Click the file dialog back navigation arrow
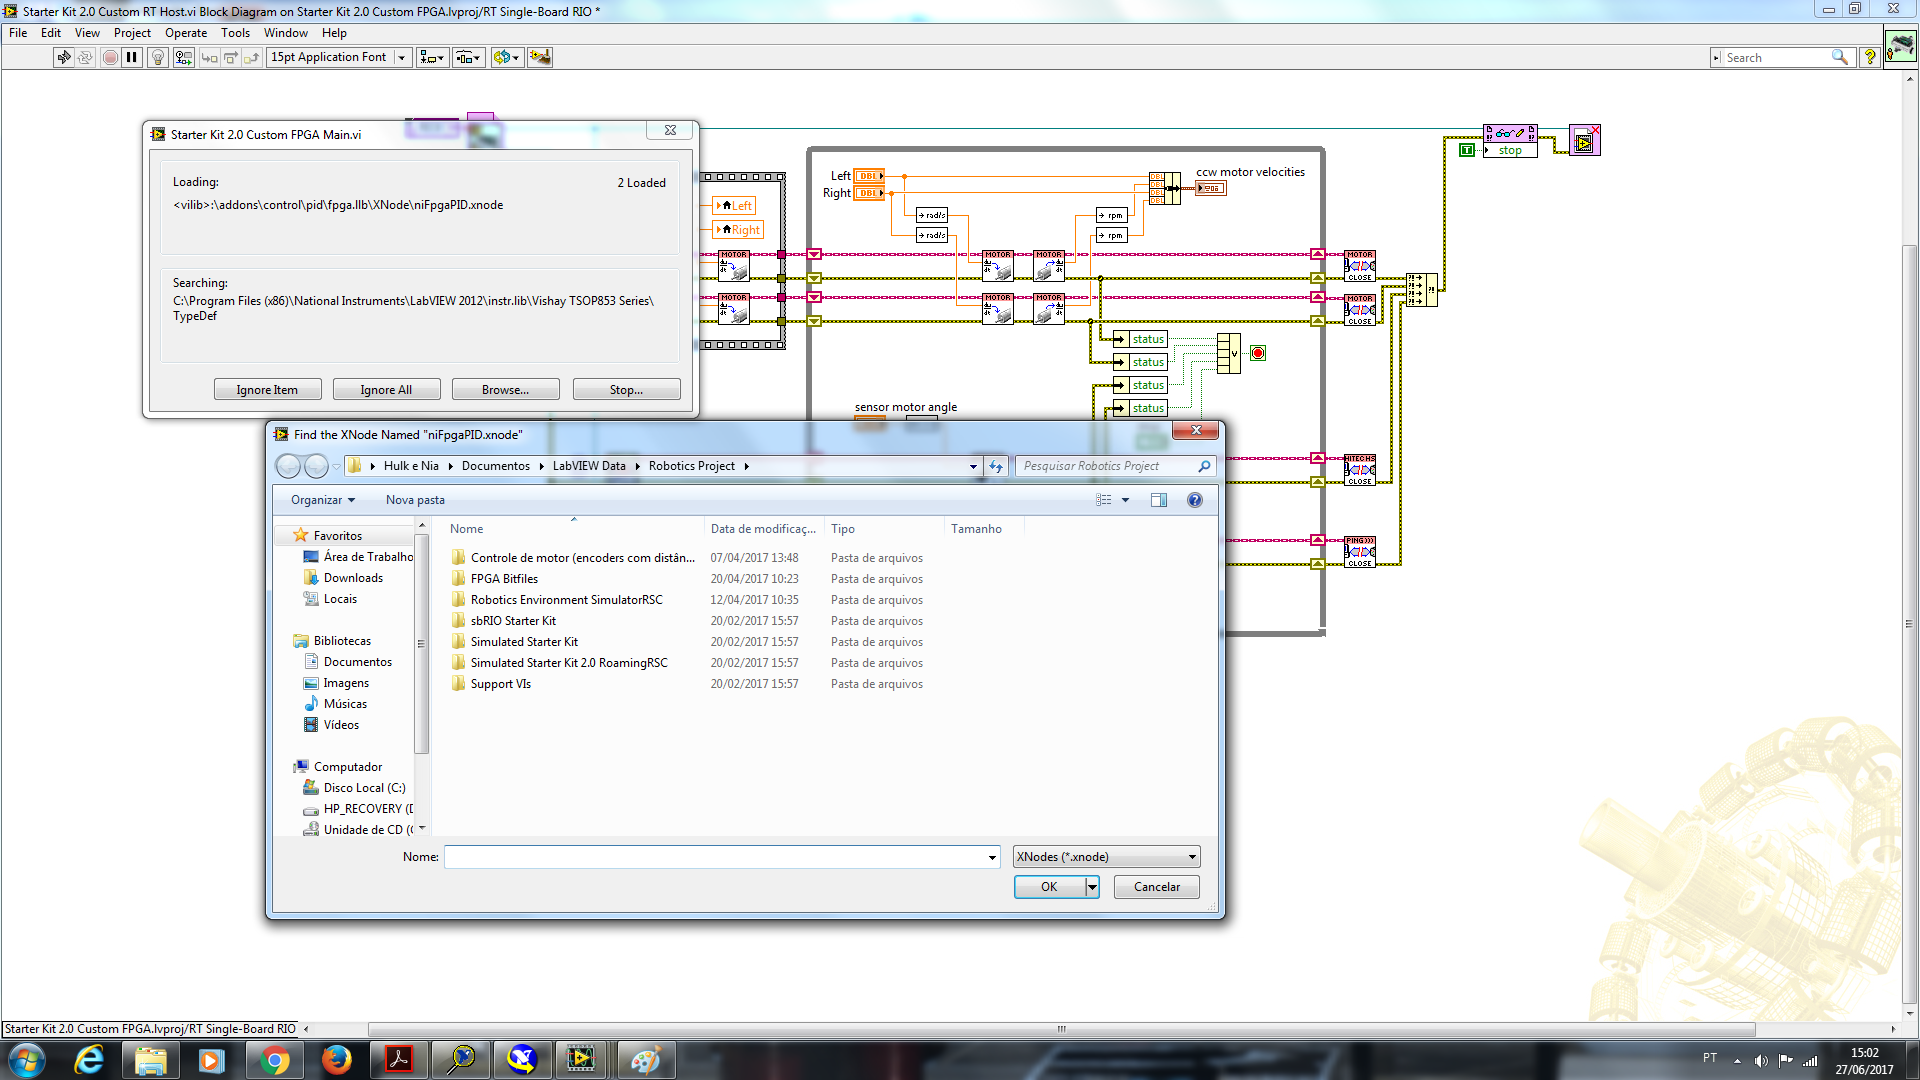 point(288,466)
